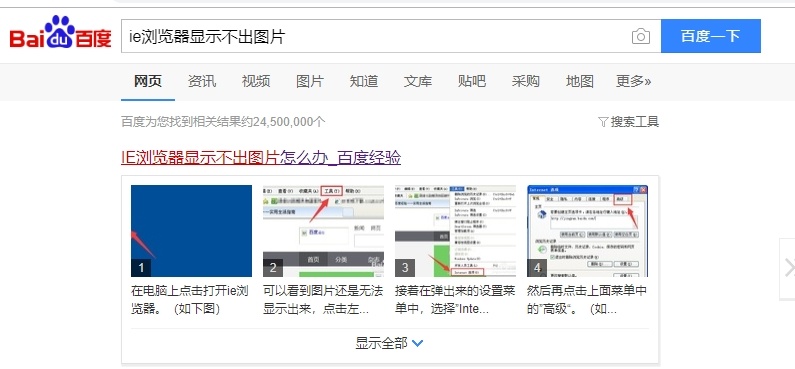Switch to the 视频 tab
This screenshot has height=369, width=795.
(256, 81)
